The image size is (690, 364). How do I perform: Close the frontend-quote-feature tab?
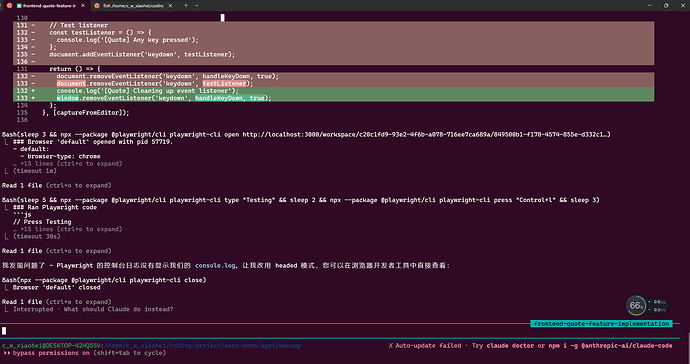click(x=83, y=6)
